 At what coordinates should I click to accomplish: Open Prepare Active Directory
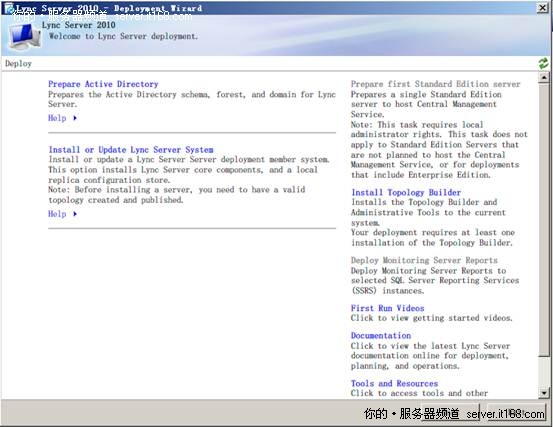[103, 84]
